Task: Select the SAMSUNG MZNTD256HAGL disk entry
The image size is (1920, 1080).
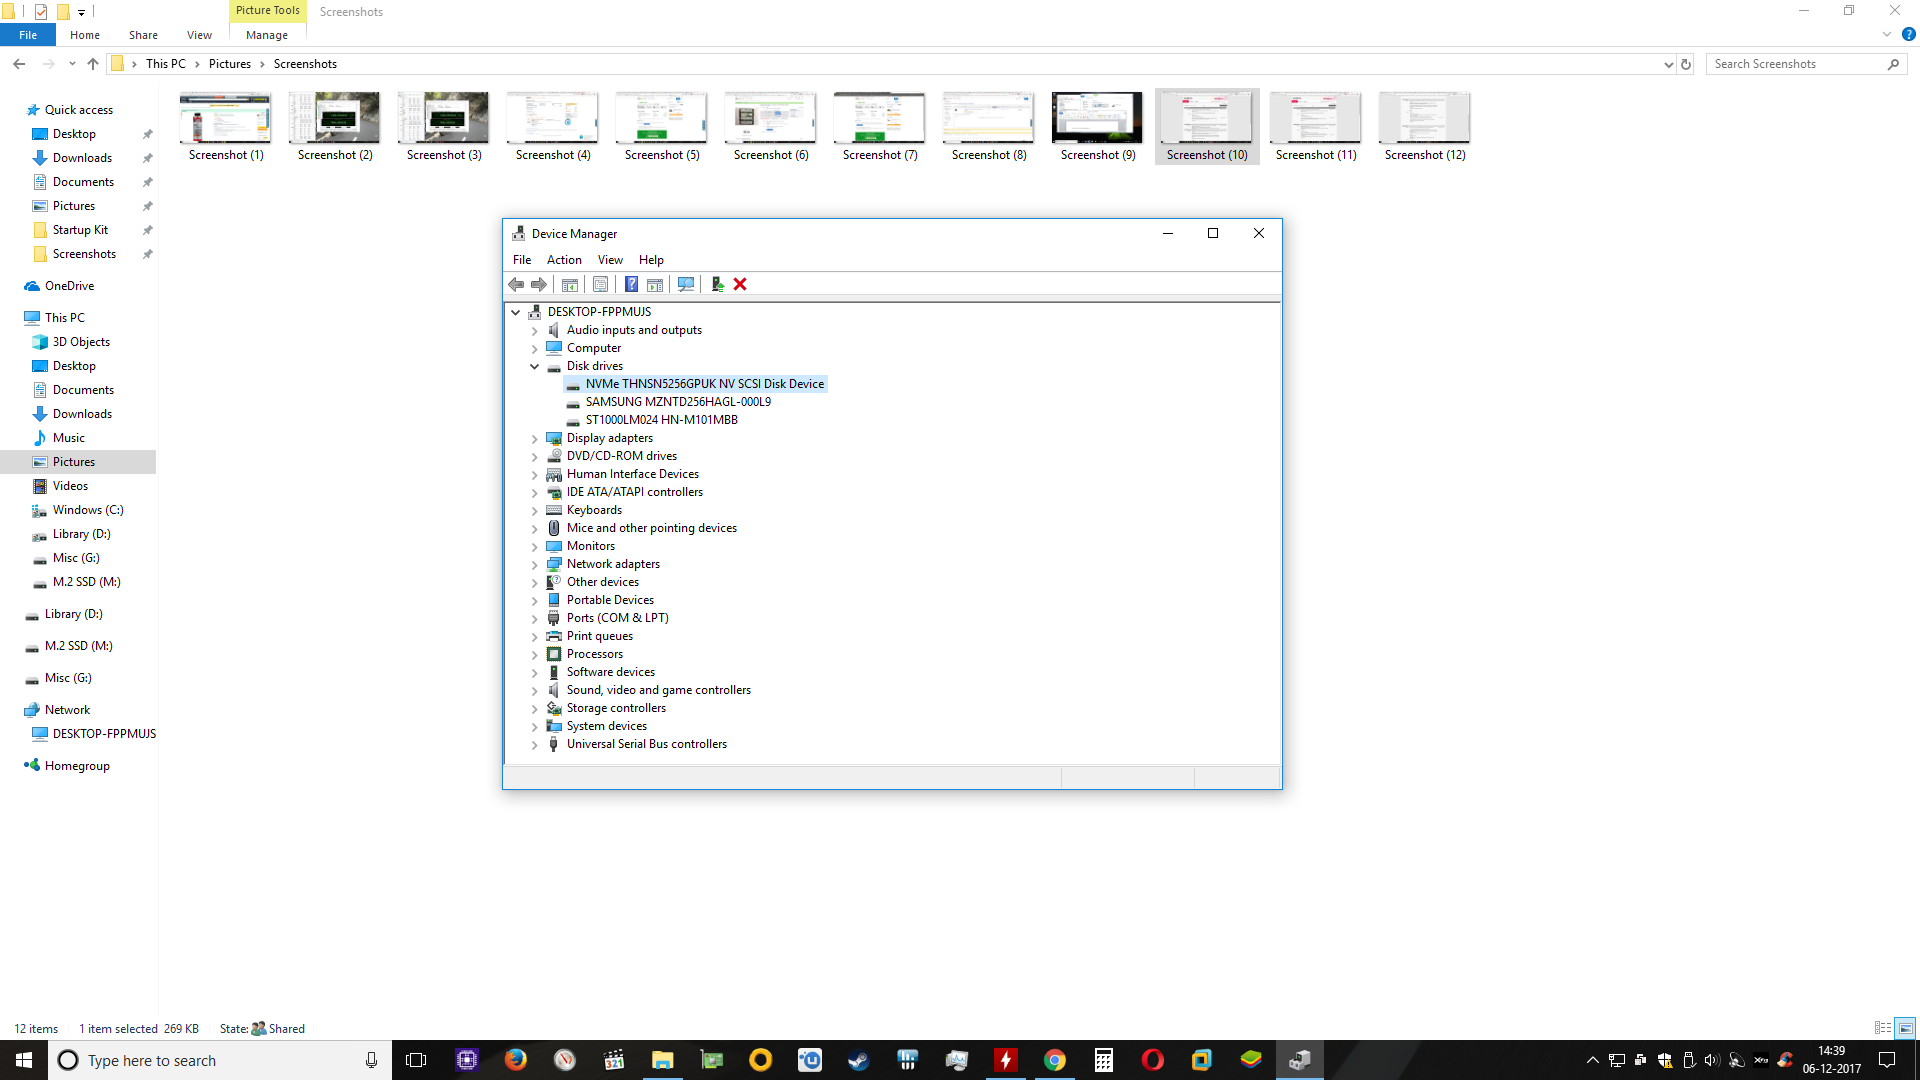Action: (x=678, y=401)
